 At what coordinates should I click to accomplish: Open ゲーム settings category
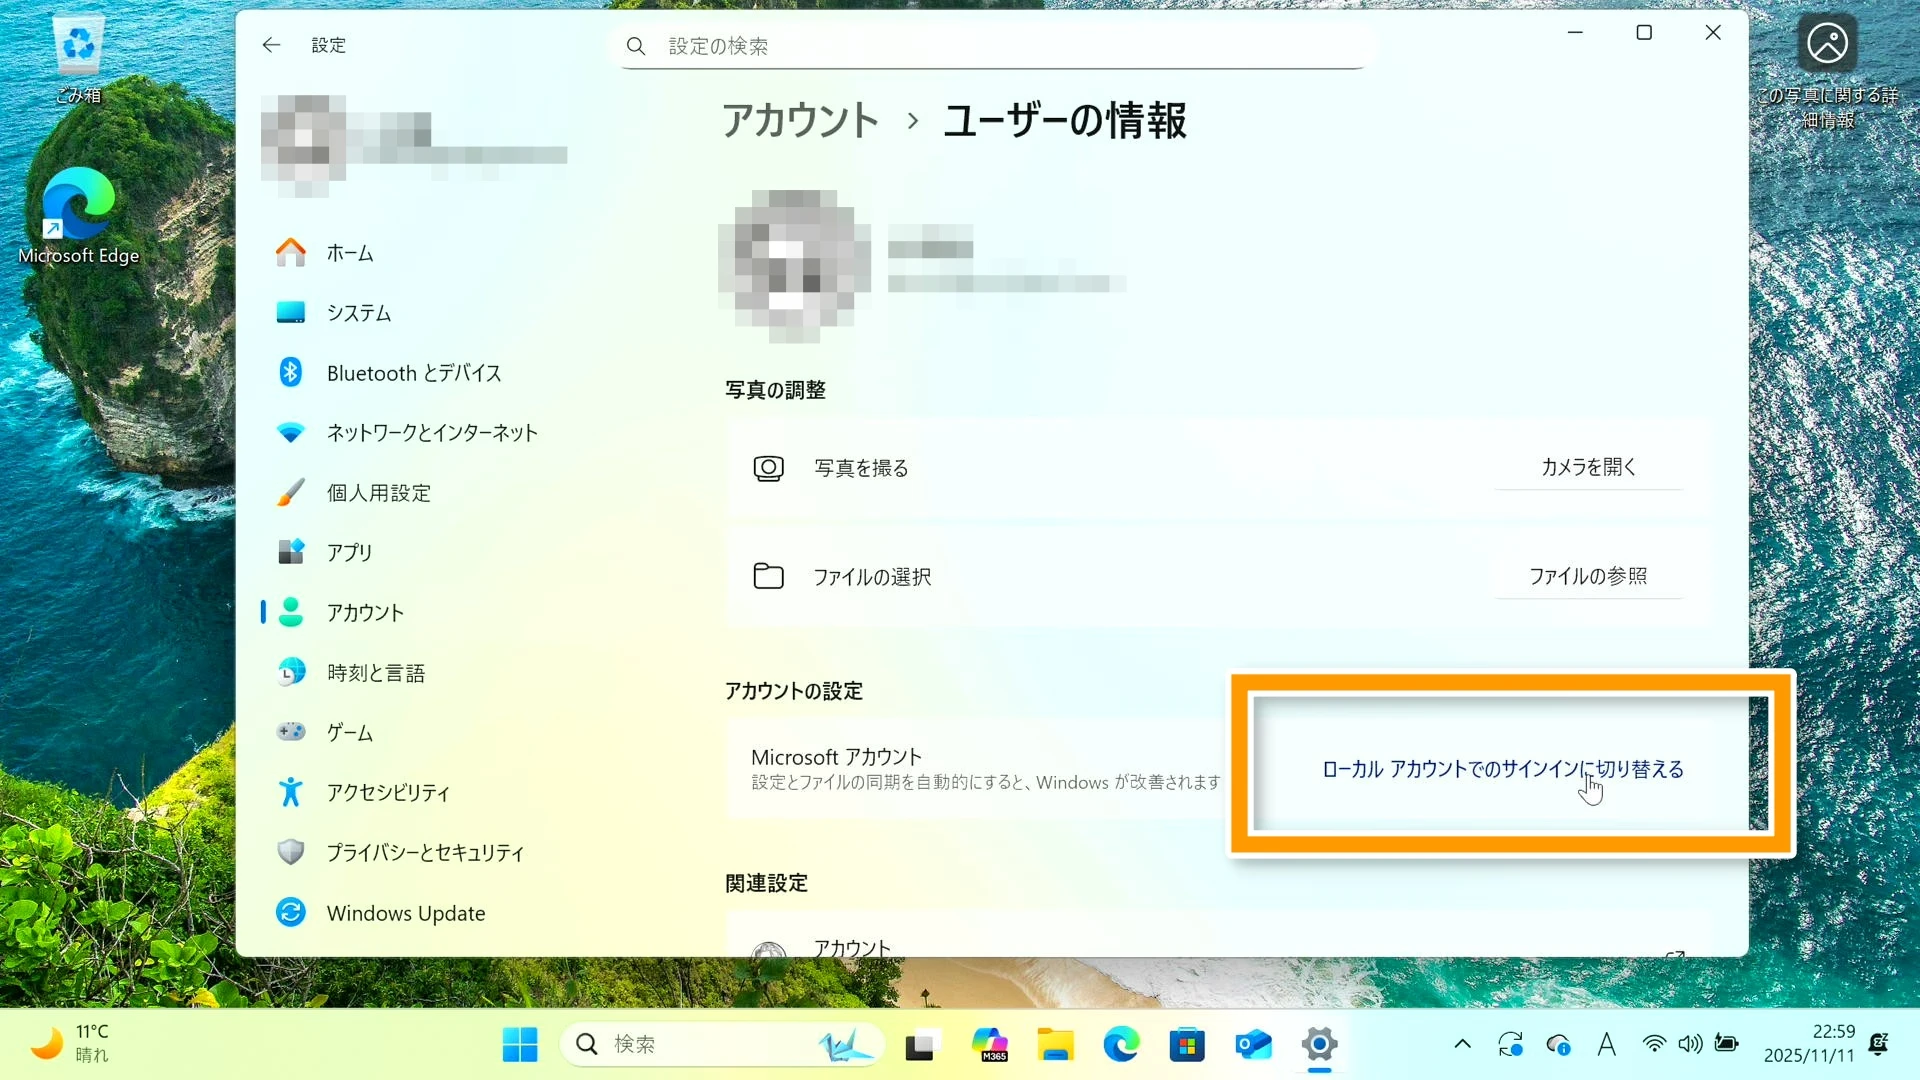(349, 733)
